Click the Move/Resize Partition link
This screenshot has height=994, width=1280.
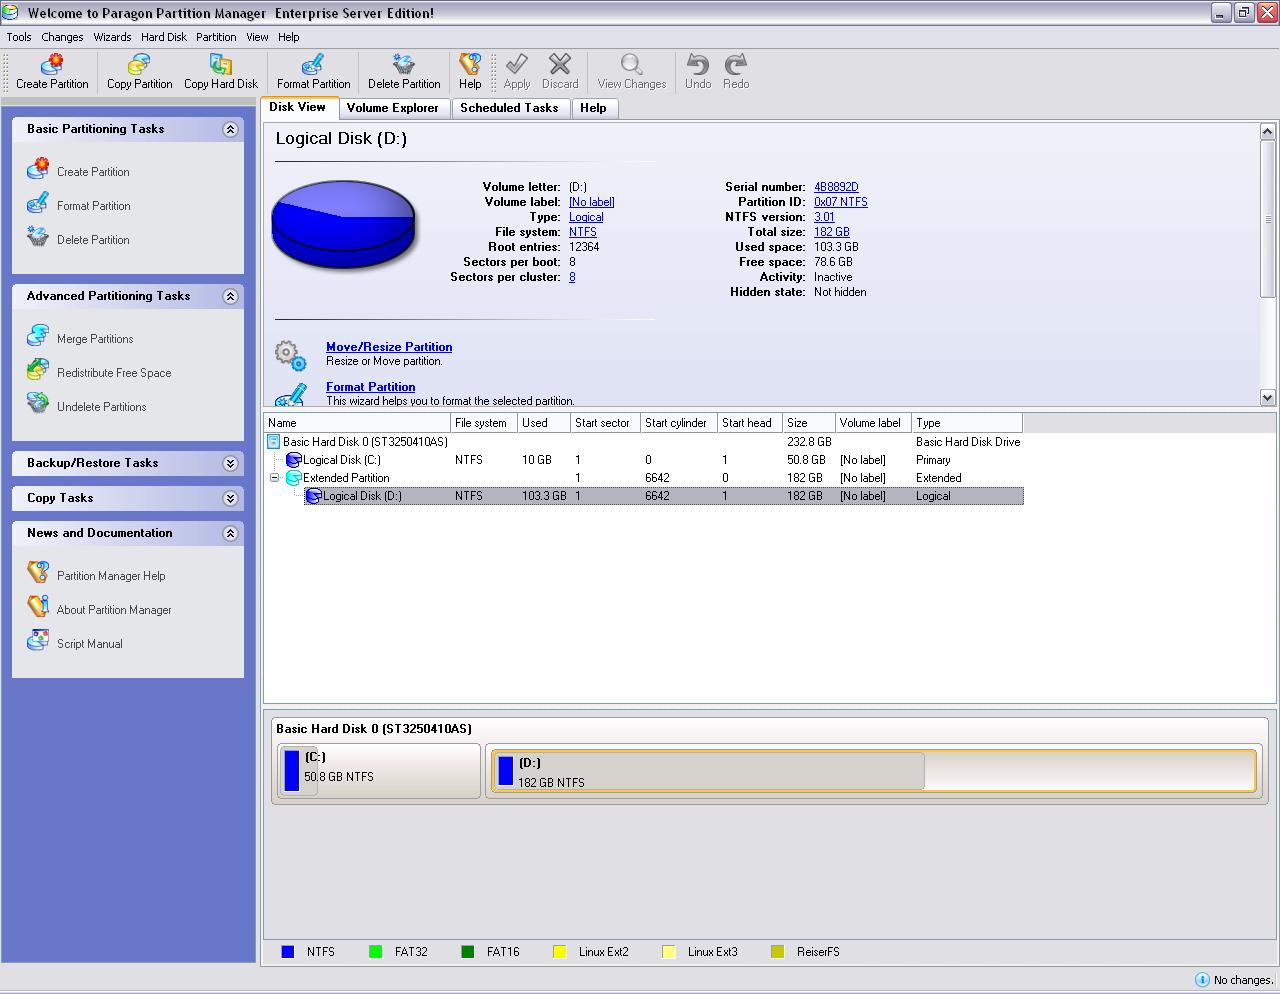(389, 347)
